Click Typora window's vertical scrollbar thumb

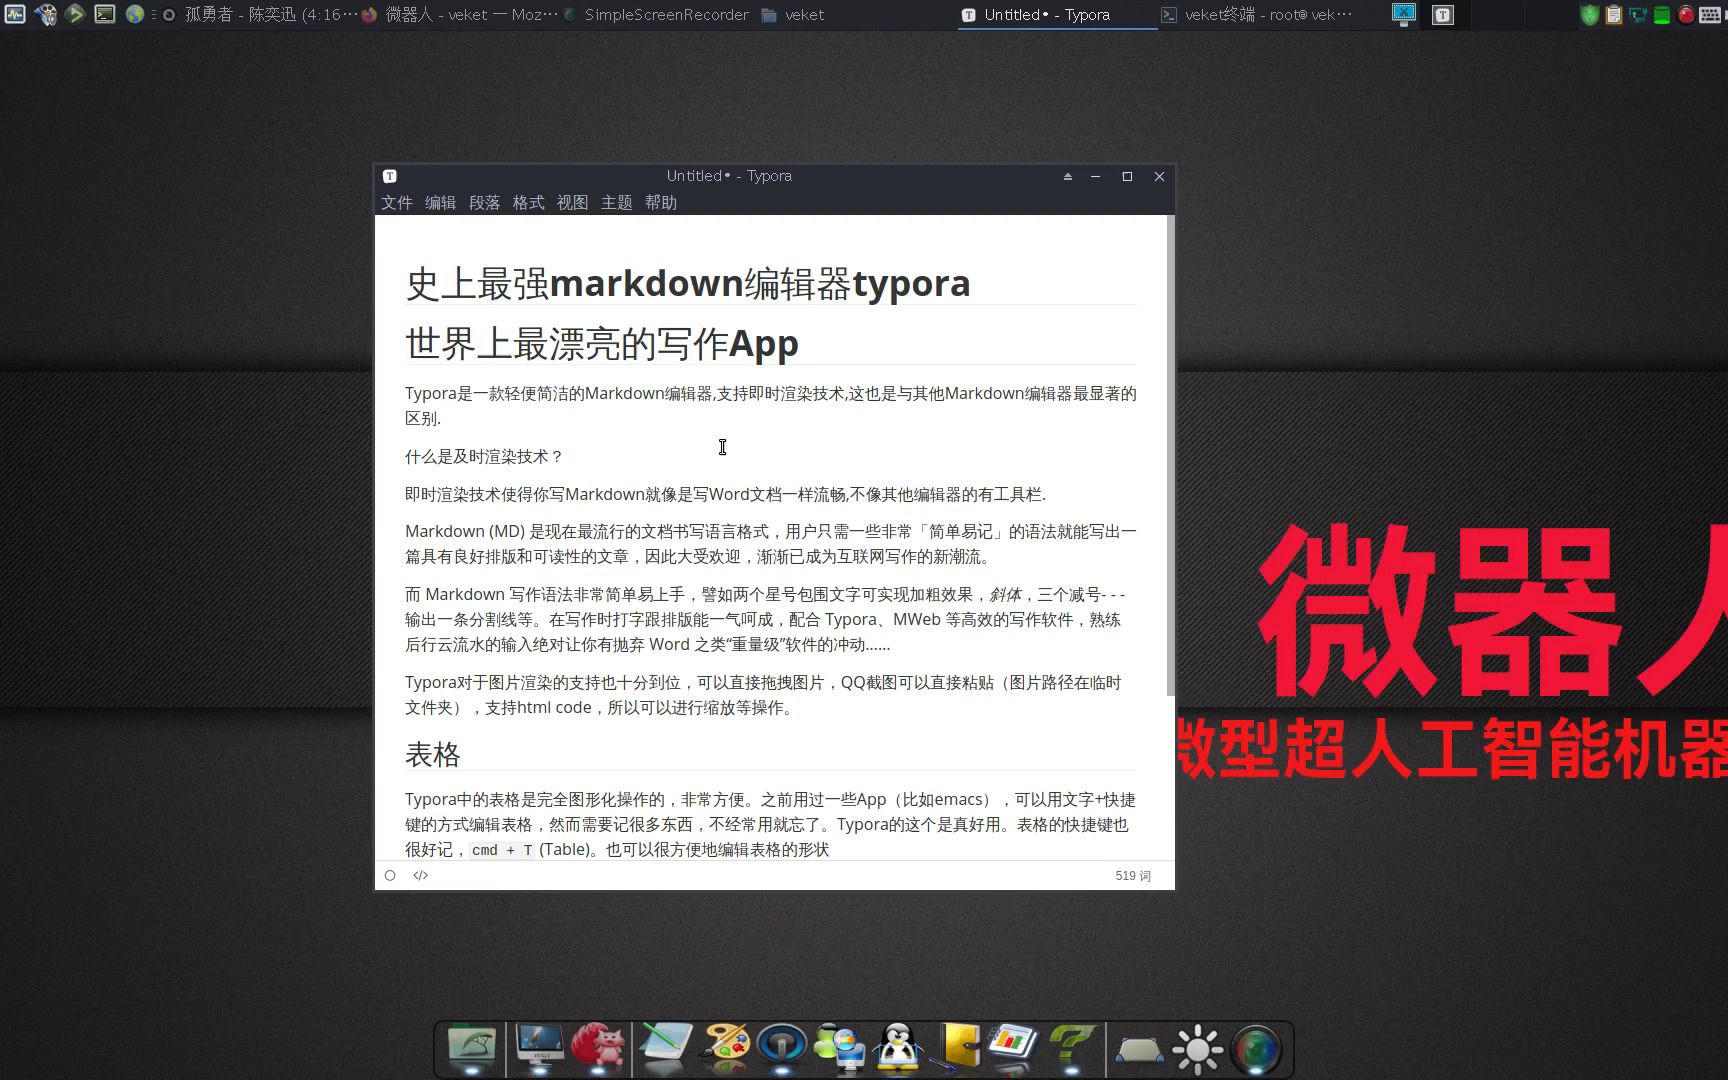[1170, 455]
